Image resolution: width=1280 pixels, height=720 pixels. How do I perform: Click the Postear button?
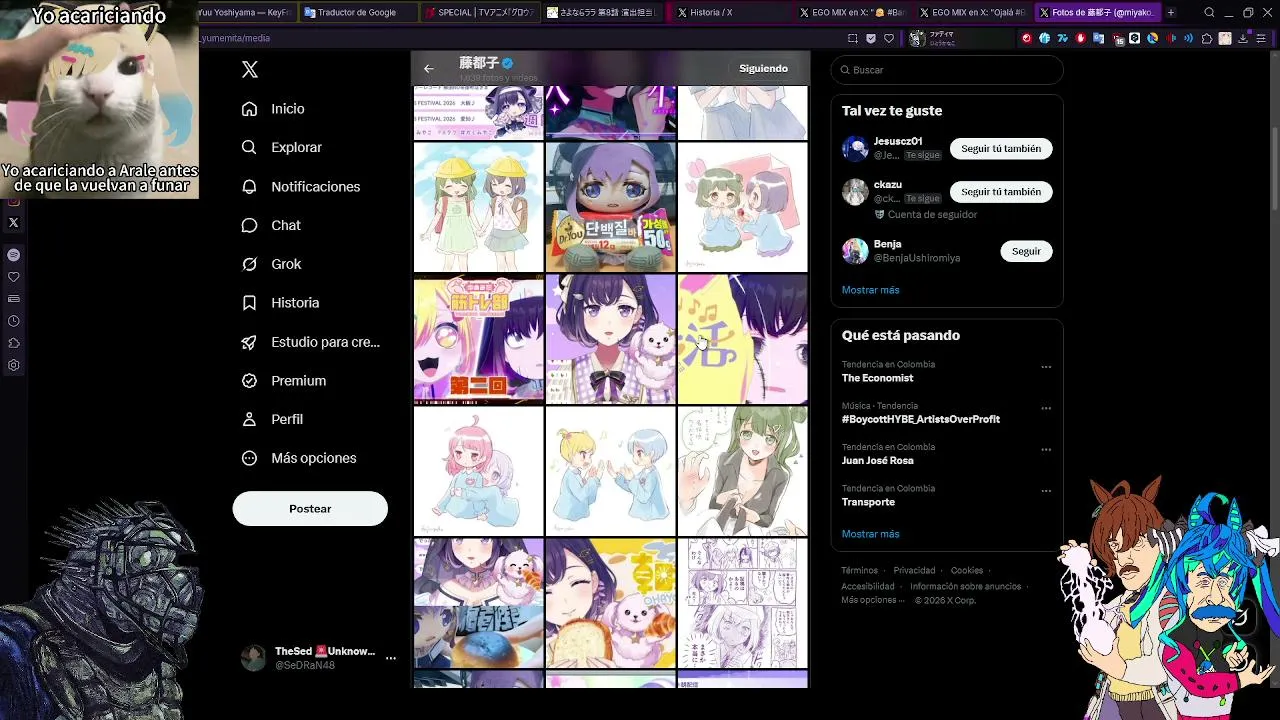coord(310,509)
